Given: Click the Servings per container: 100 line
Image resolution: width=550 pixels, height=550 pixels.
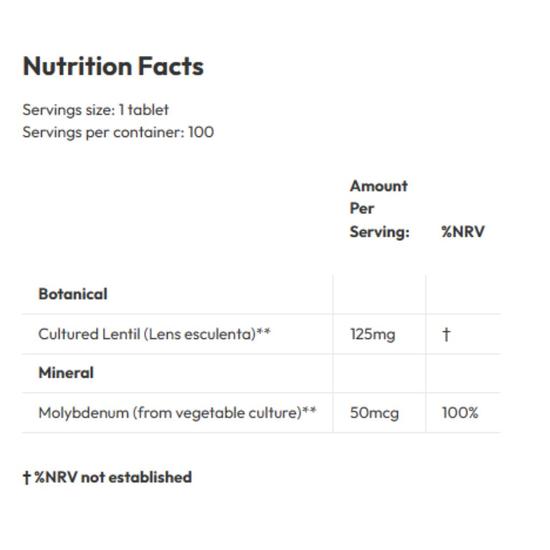Looking at the screenshot, I should coord(118,133).
